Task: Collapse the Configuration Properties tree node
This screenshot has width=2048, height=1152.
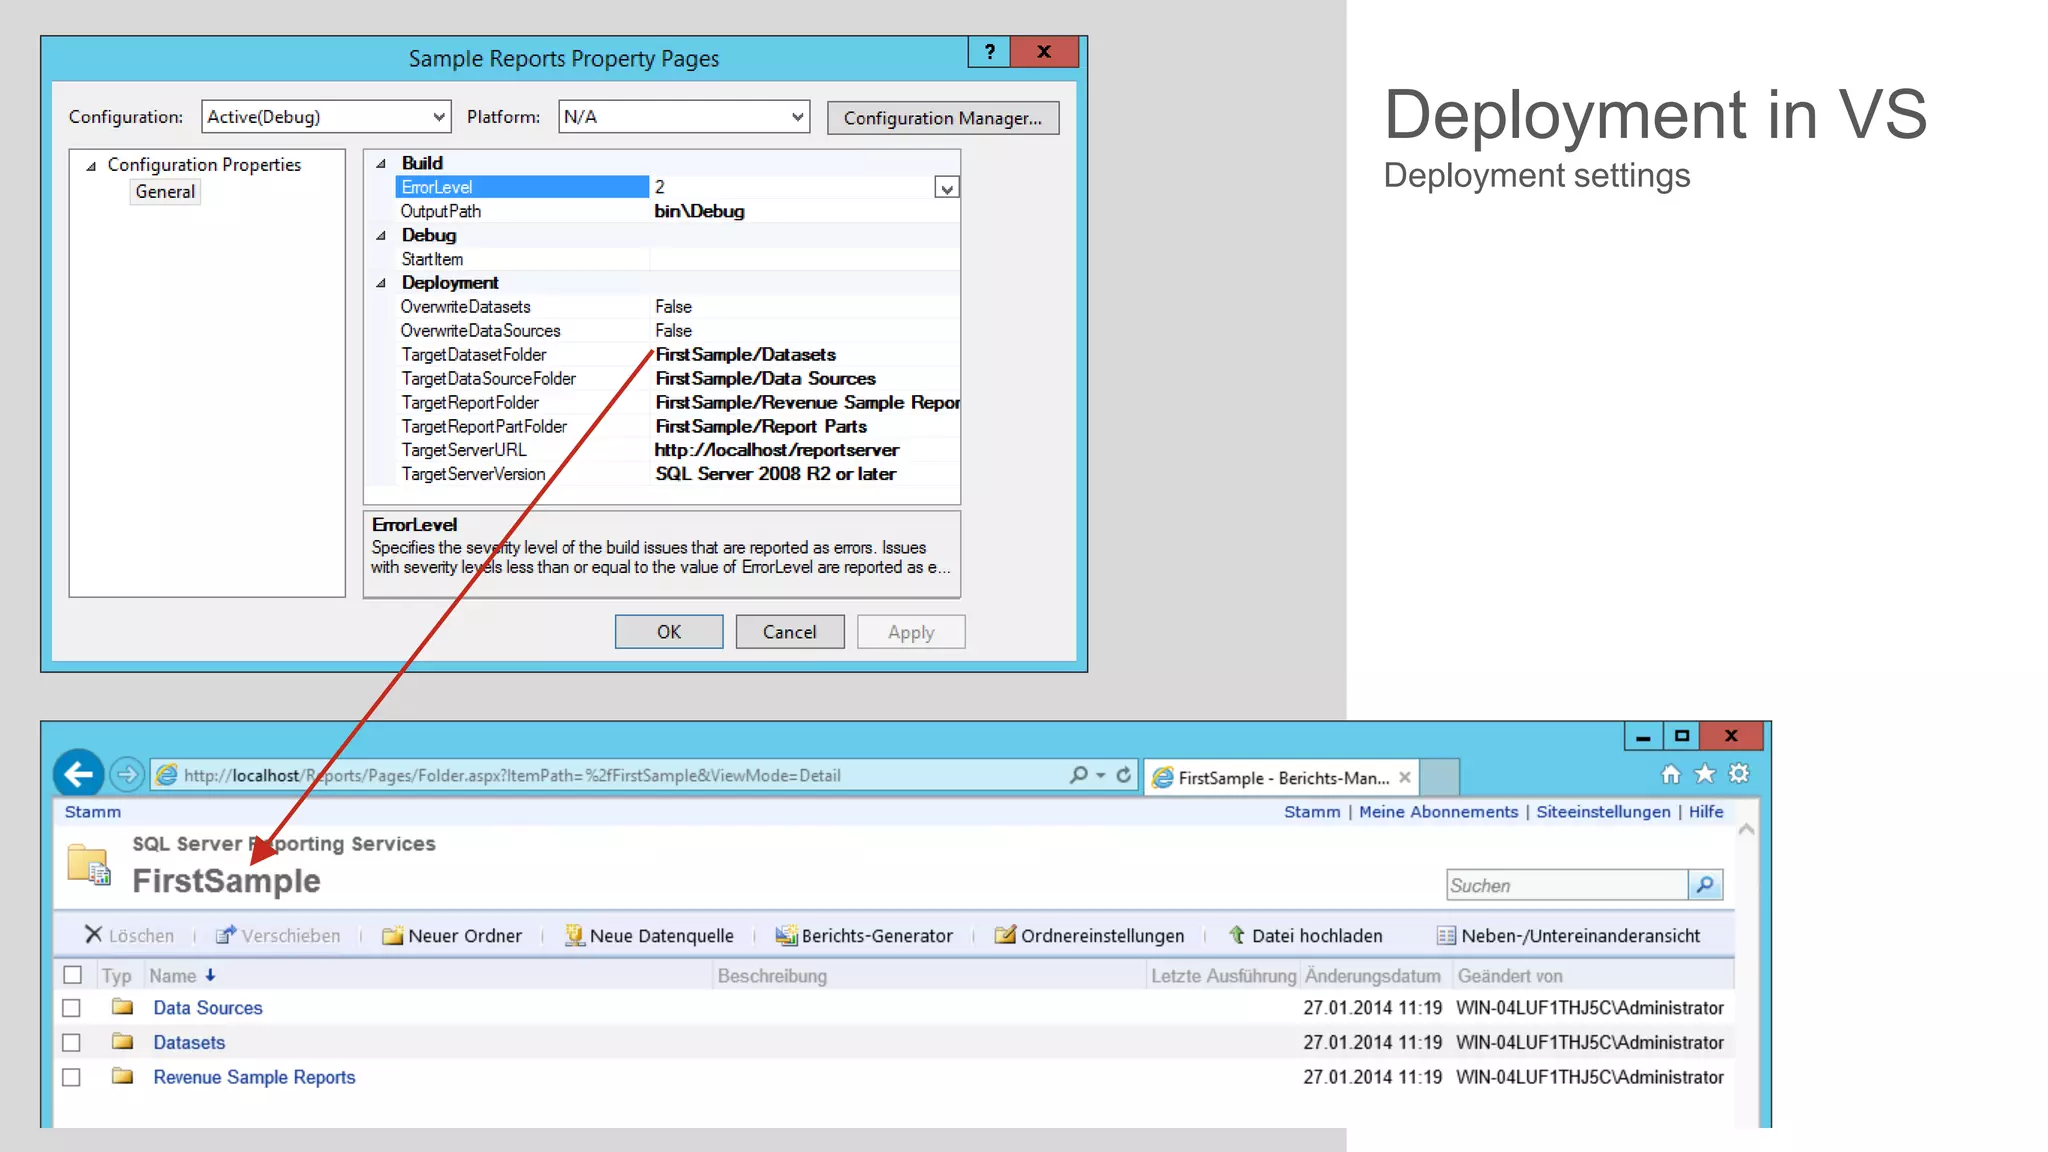Action: (x=91, y=166)
